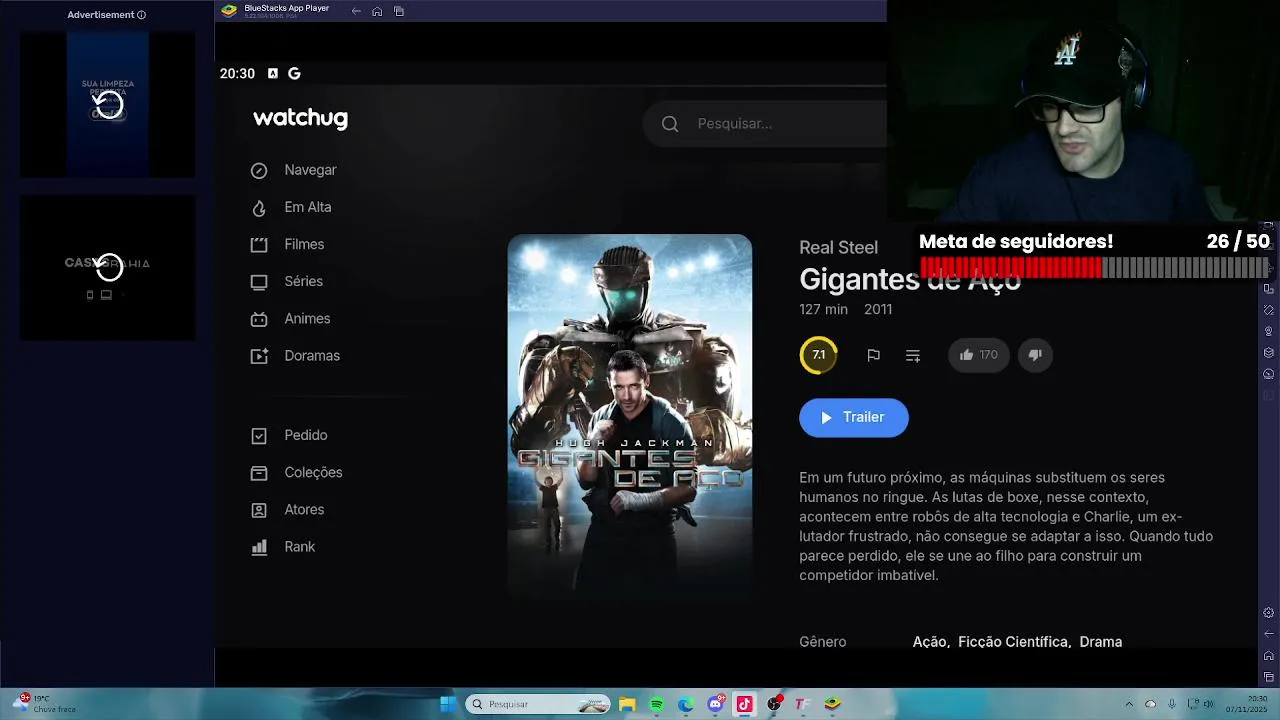Click the Atores sidebar label

point(304,509)
